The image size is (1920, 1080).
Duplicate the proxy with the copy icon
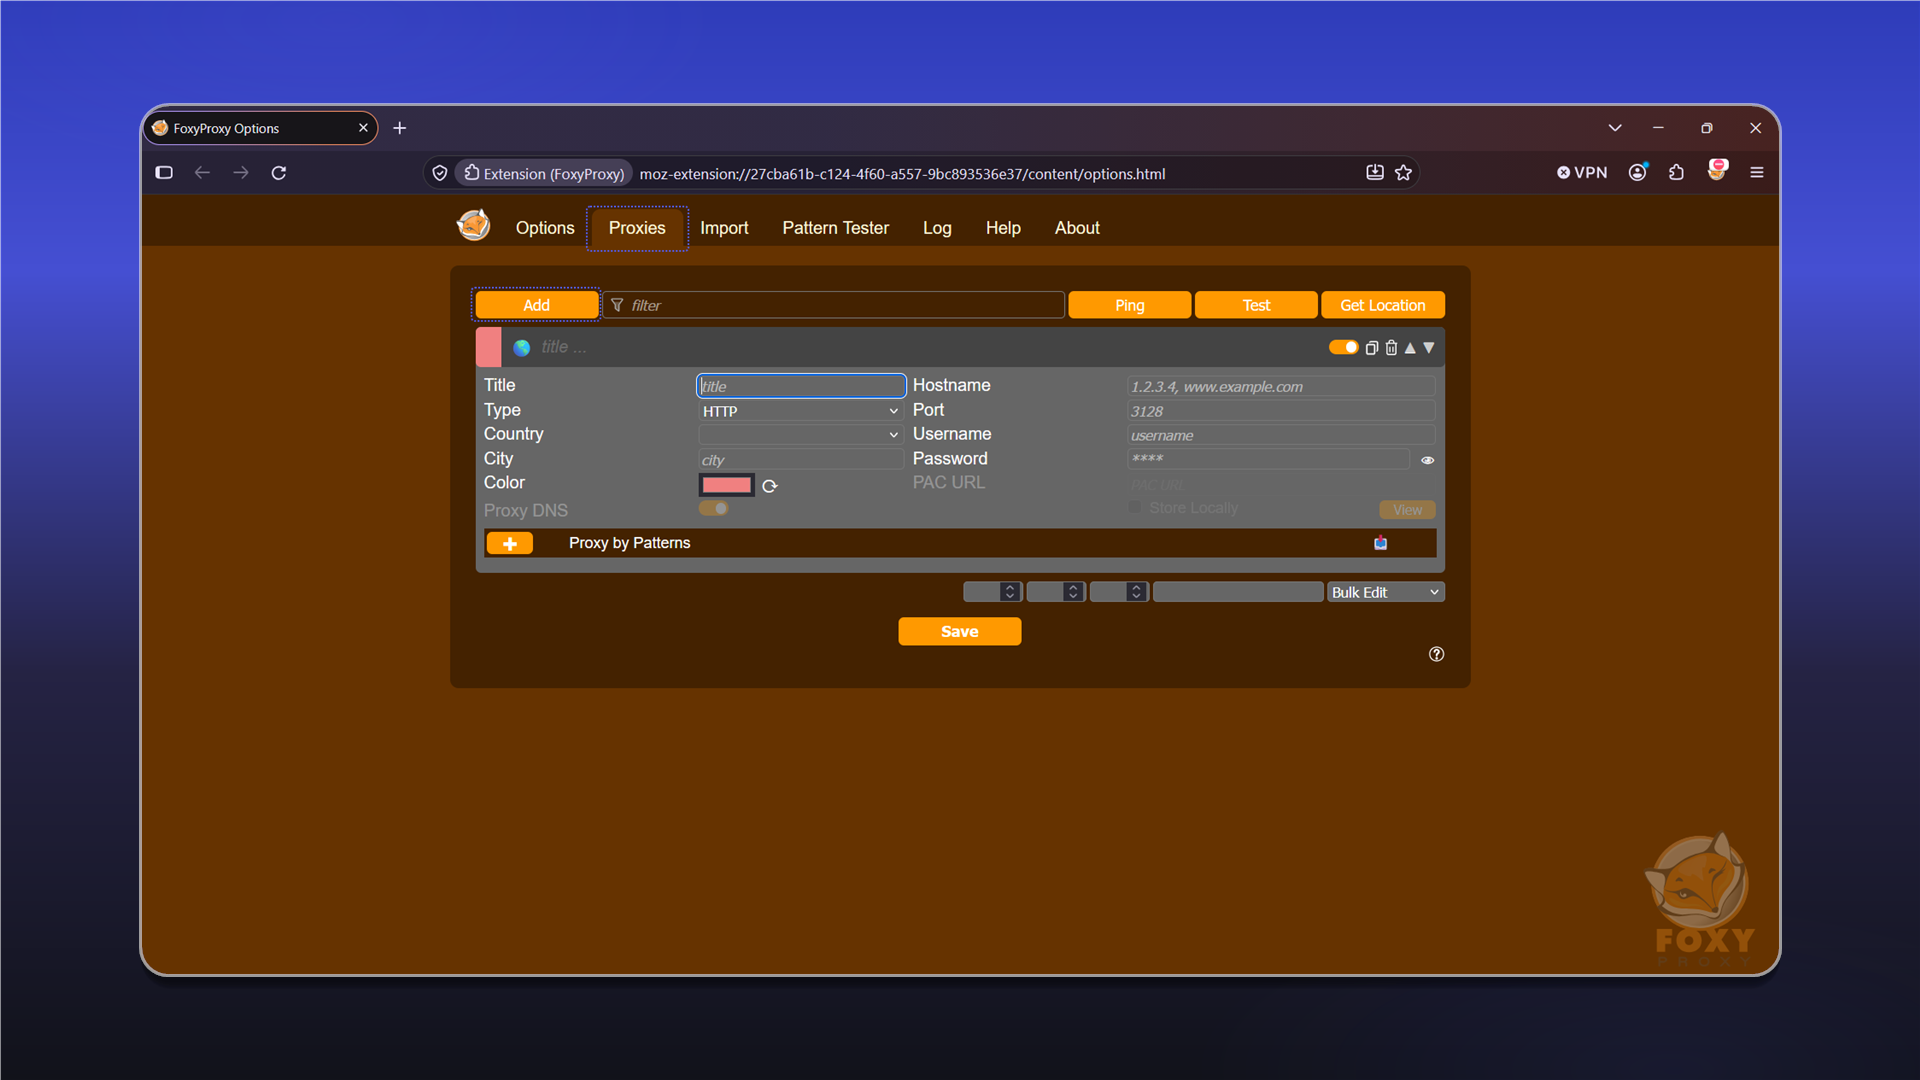click(1372, 348)
